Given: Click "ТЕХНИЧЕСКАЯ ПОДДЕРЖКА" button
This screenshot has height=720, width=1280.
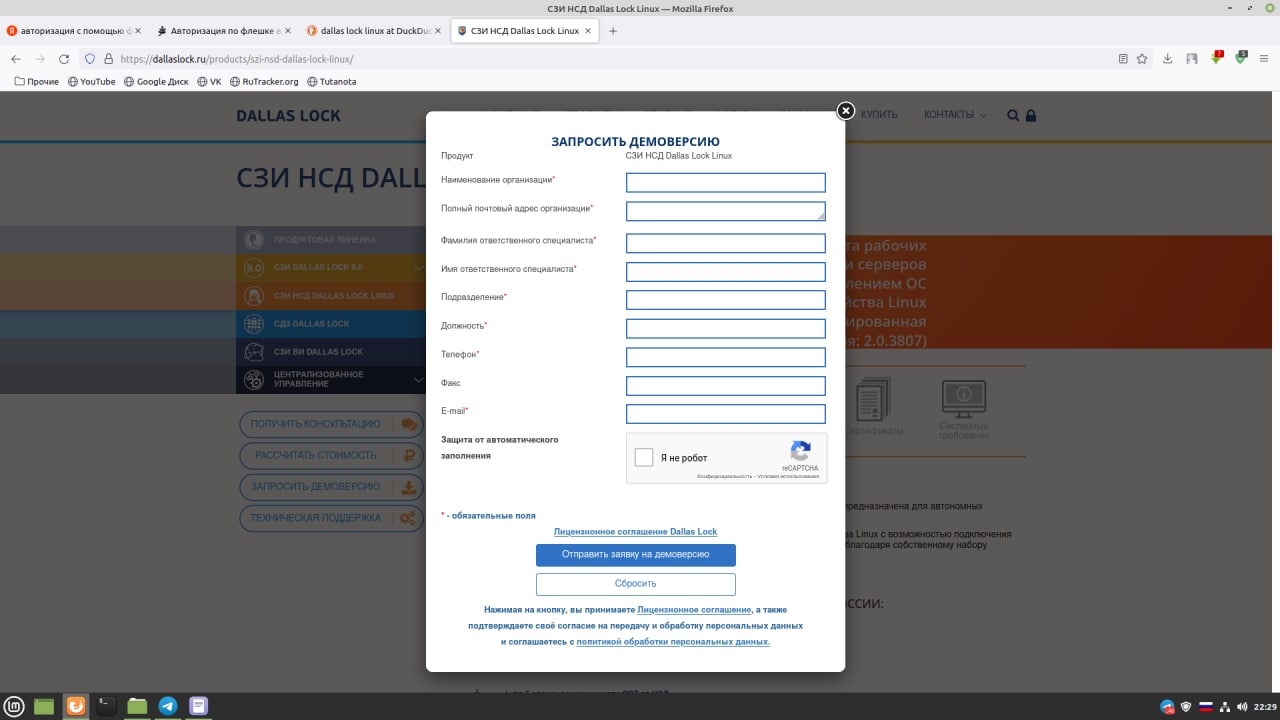Looking at the screenshot, I should [x=331, y=518].
